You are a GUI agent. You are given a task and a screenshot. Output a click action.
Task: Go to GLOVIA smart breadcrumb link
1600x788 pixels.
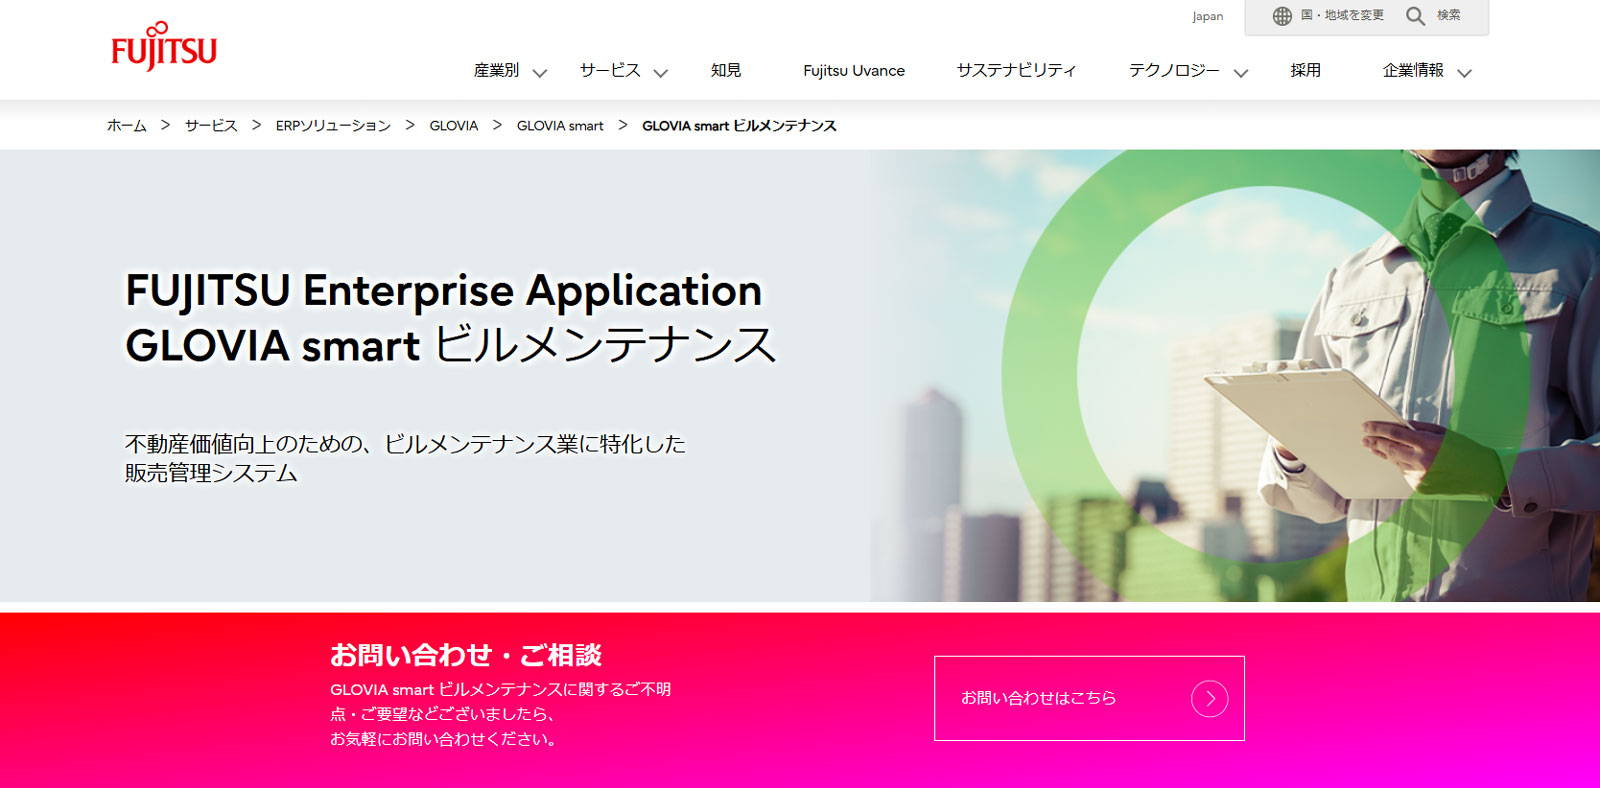(x=560, y=126)
